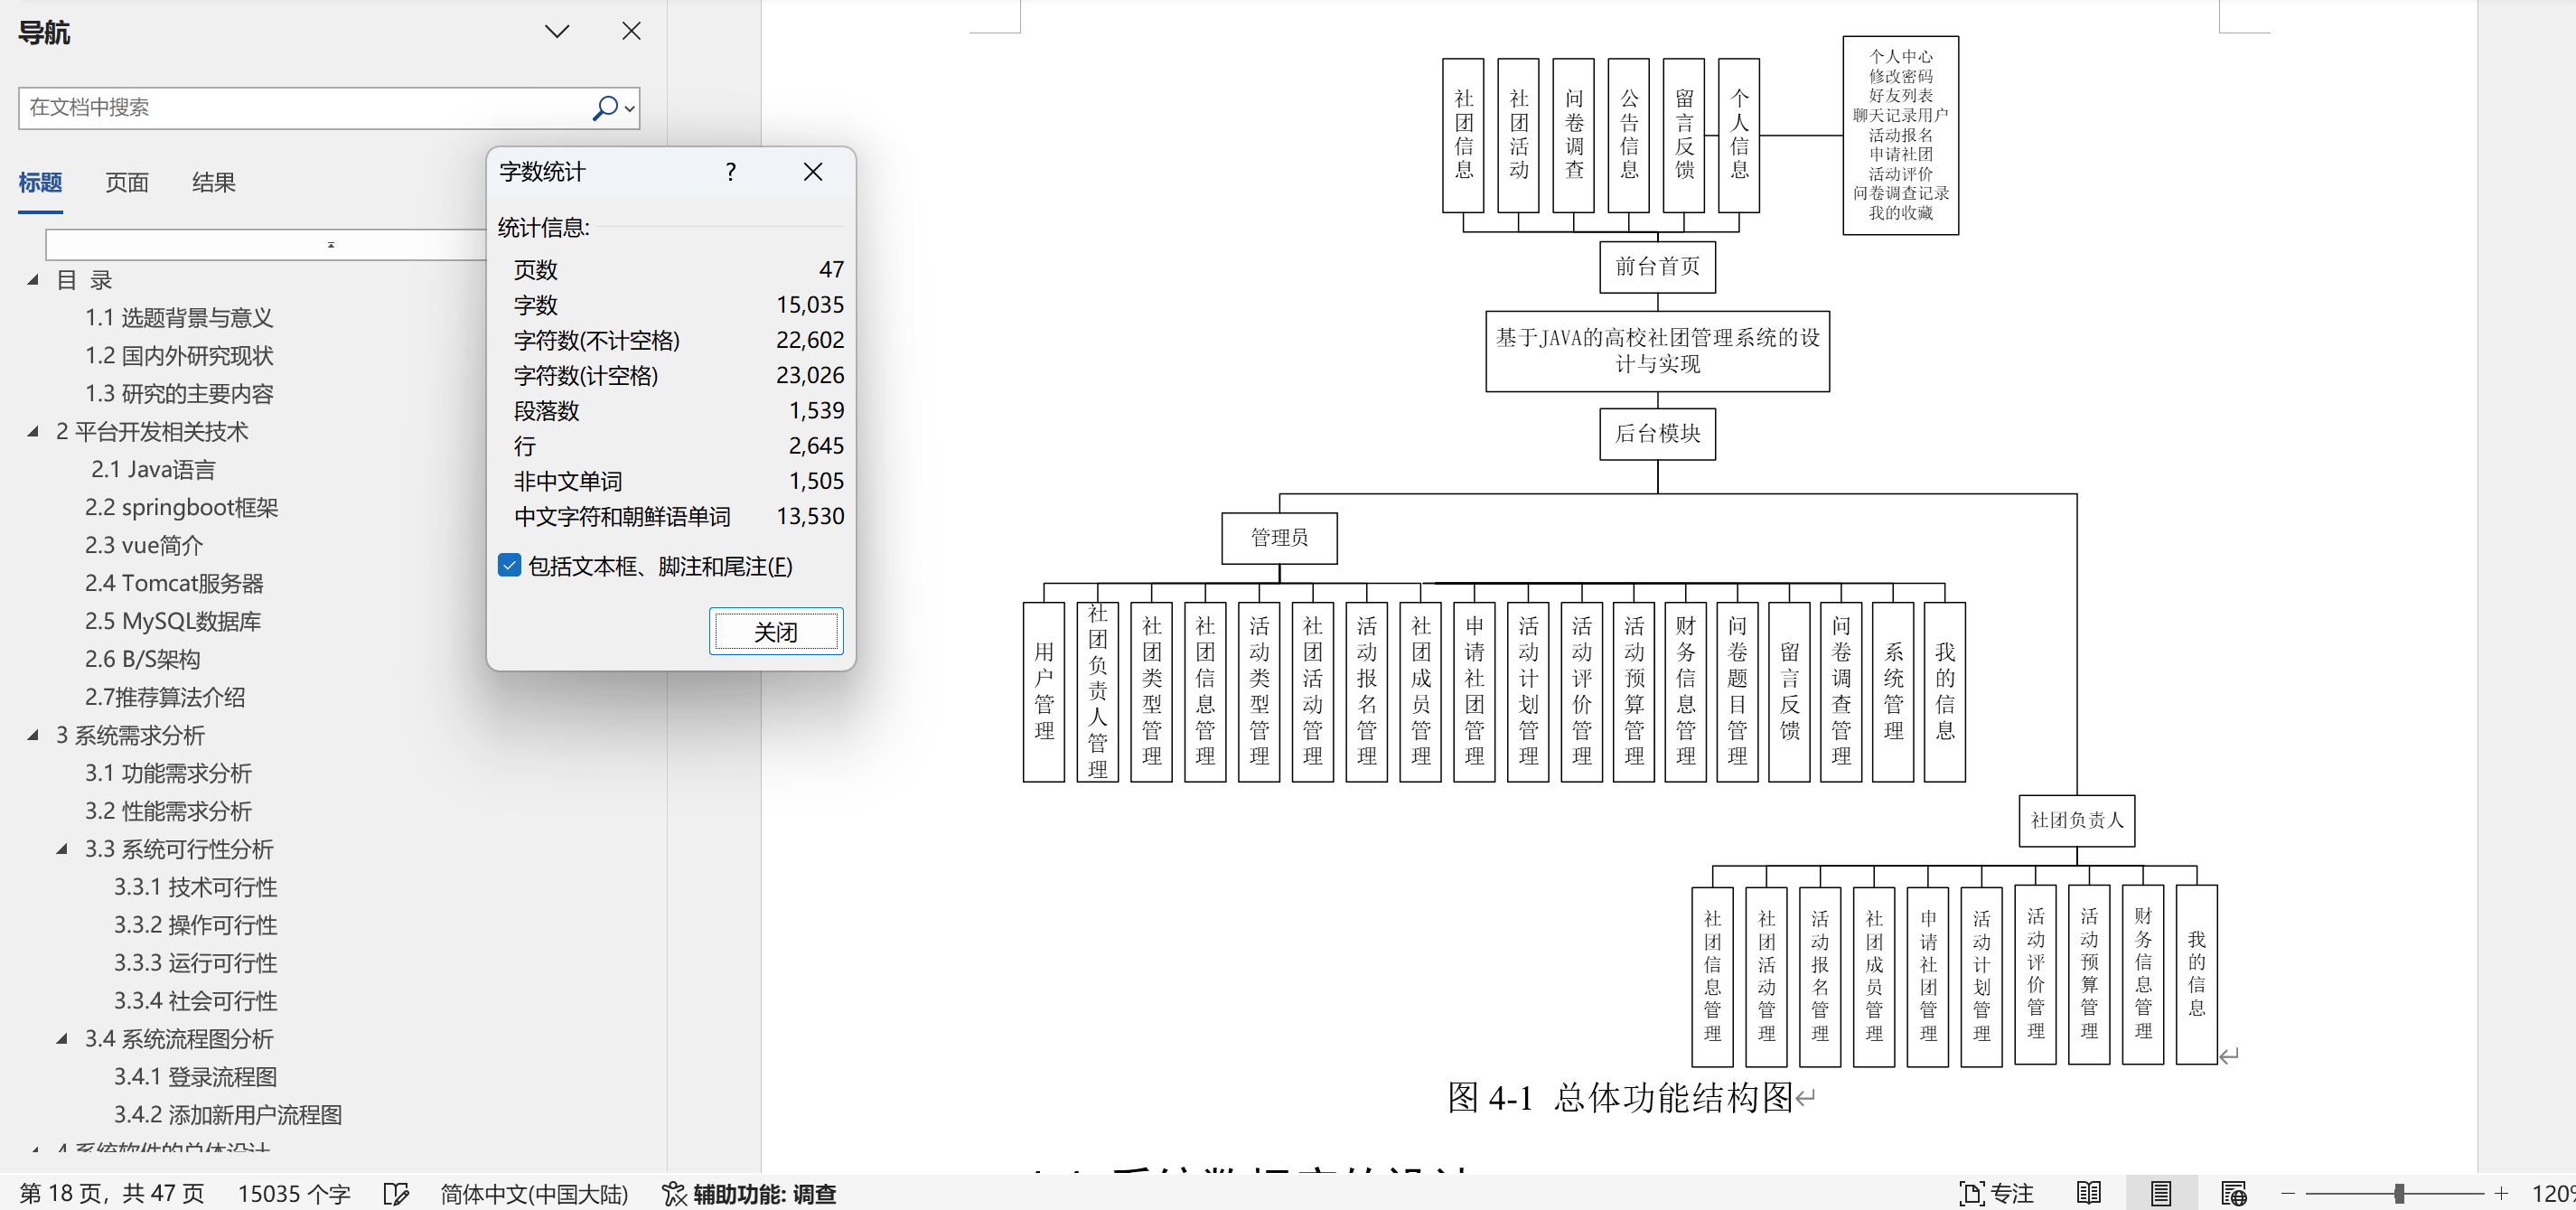Open navigation pane options chevron
Screen dimensions: 2576x1210
pyautogui.click(x=557, y=32)
